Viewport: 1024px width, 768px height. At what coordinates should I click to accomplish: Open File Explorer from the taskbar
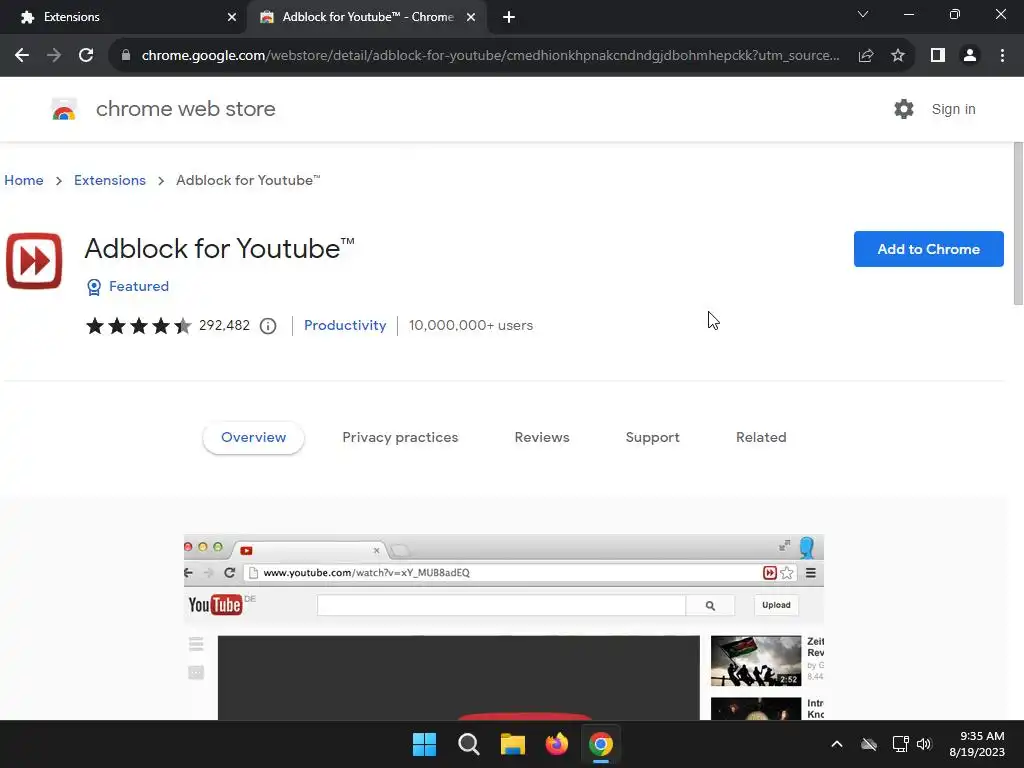[513, 744]
